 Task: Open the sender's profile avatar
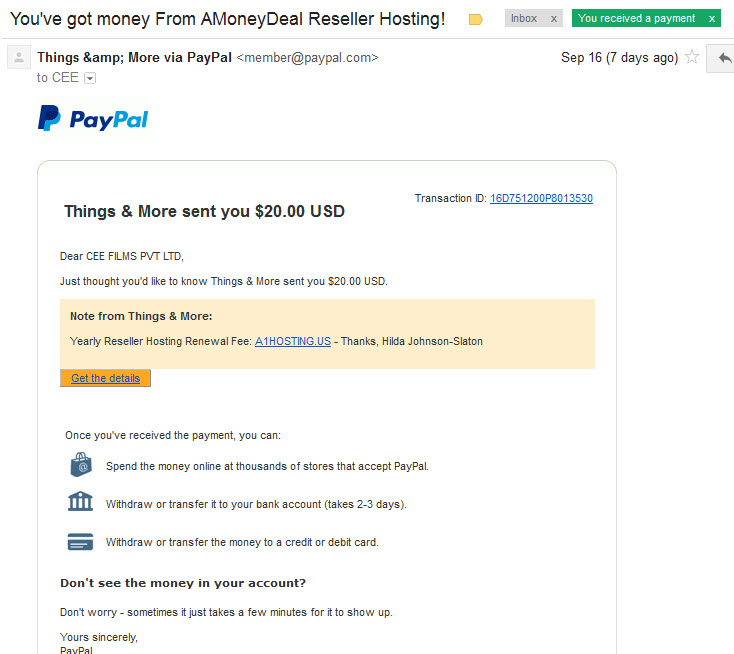[x=19, y=57]
